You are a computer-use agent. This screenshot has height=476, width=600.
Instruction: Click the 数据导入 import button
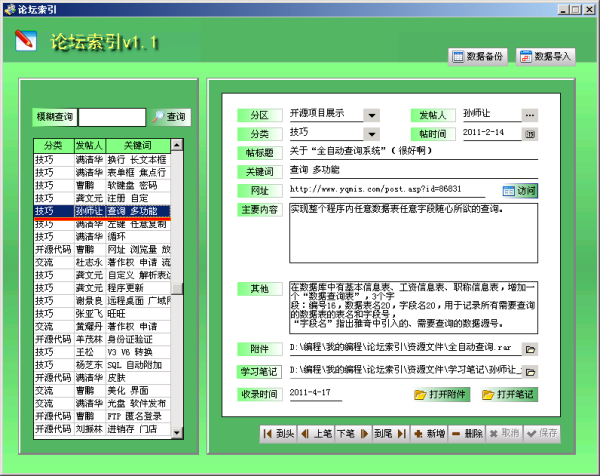(546, 57)
